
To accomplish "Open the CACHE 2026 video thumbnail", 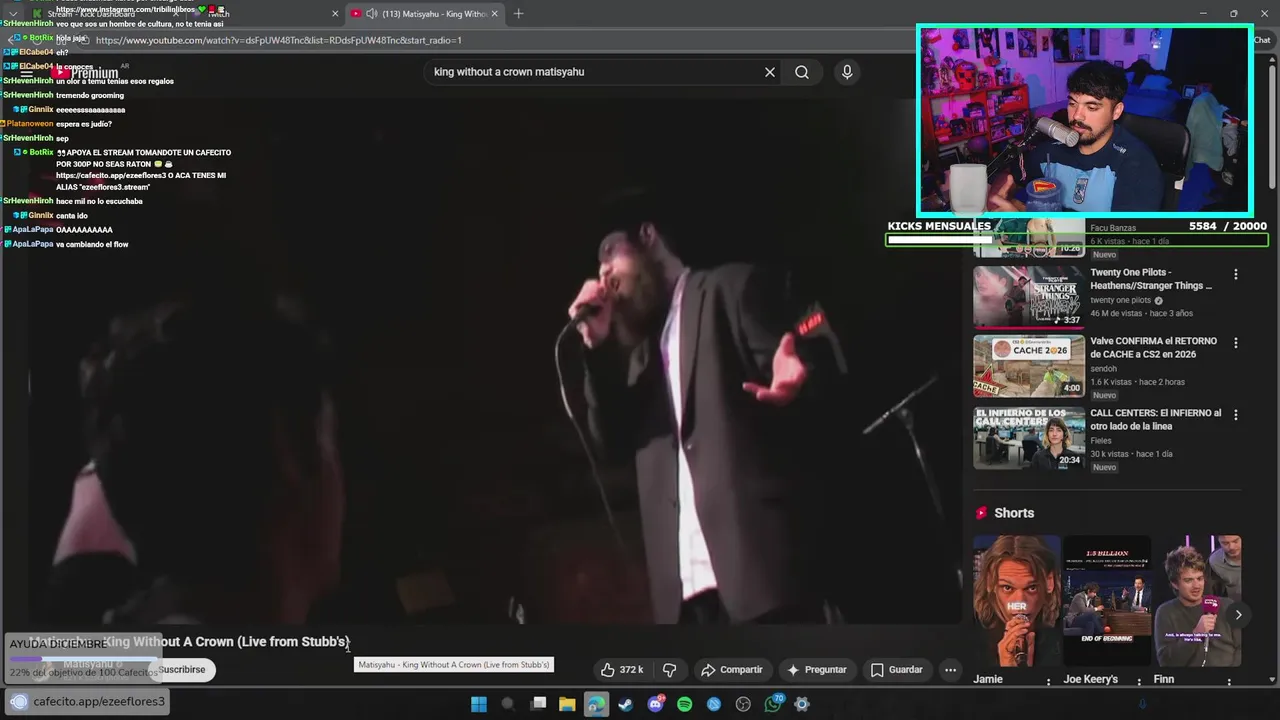I will tap(1029, 366).
